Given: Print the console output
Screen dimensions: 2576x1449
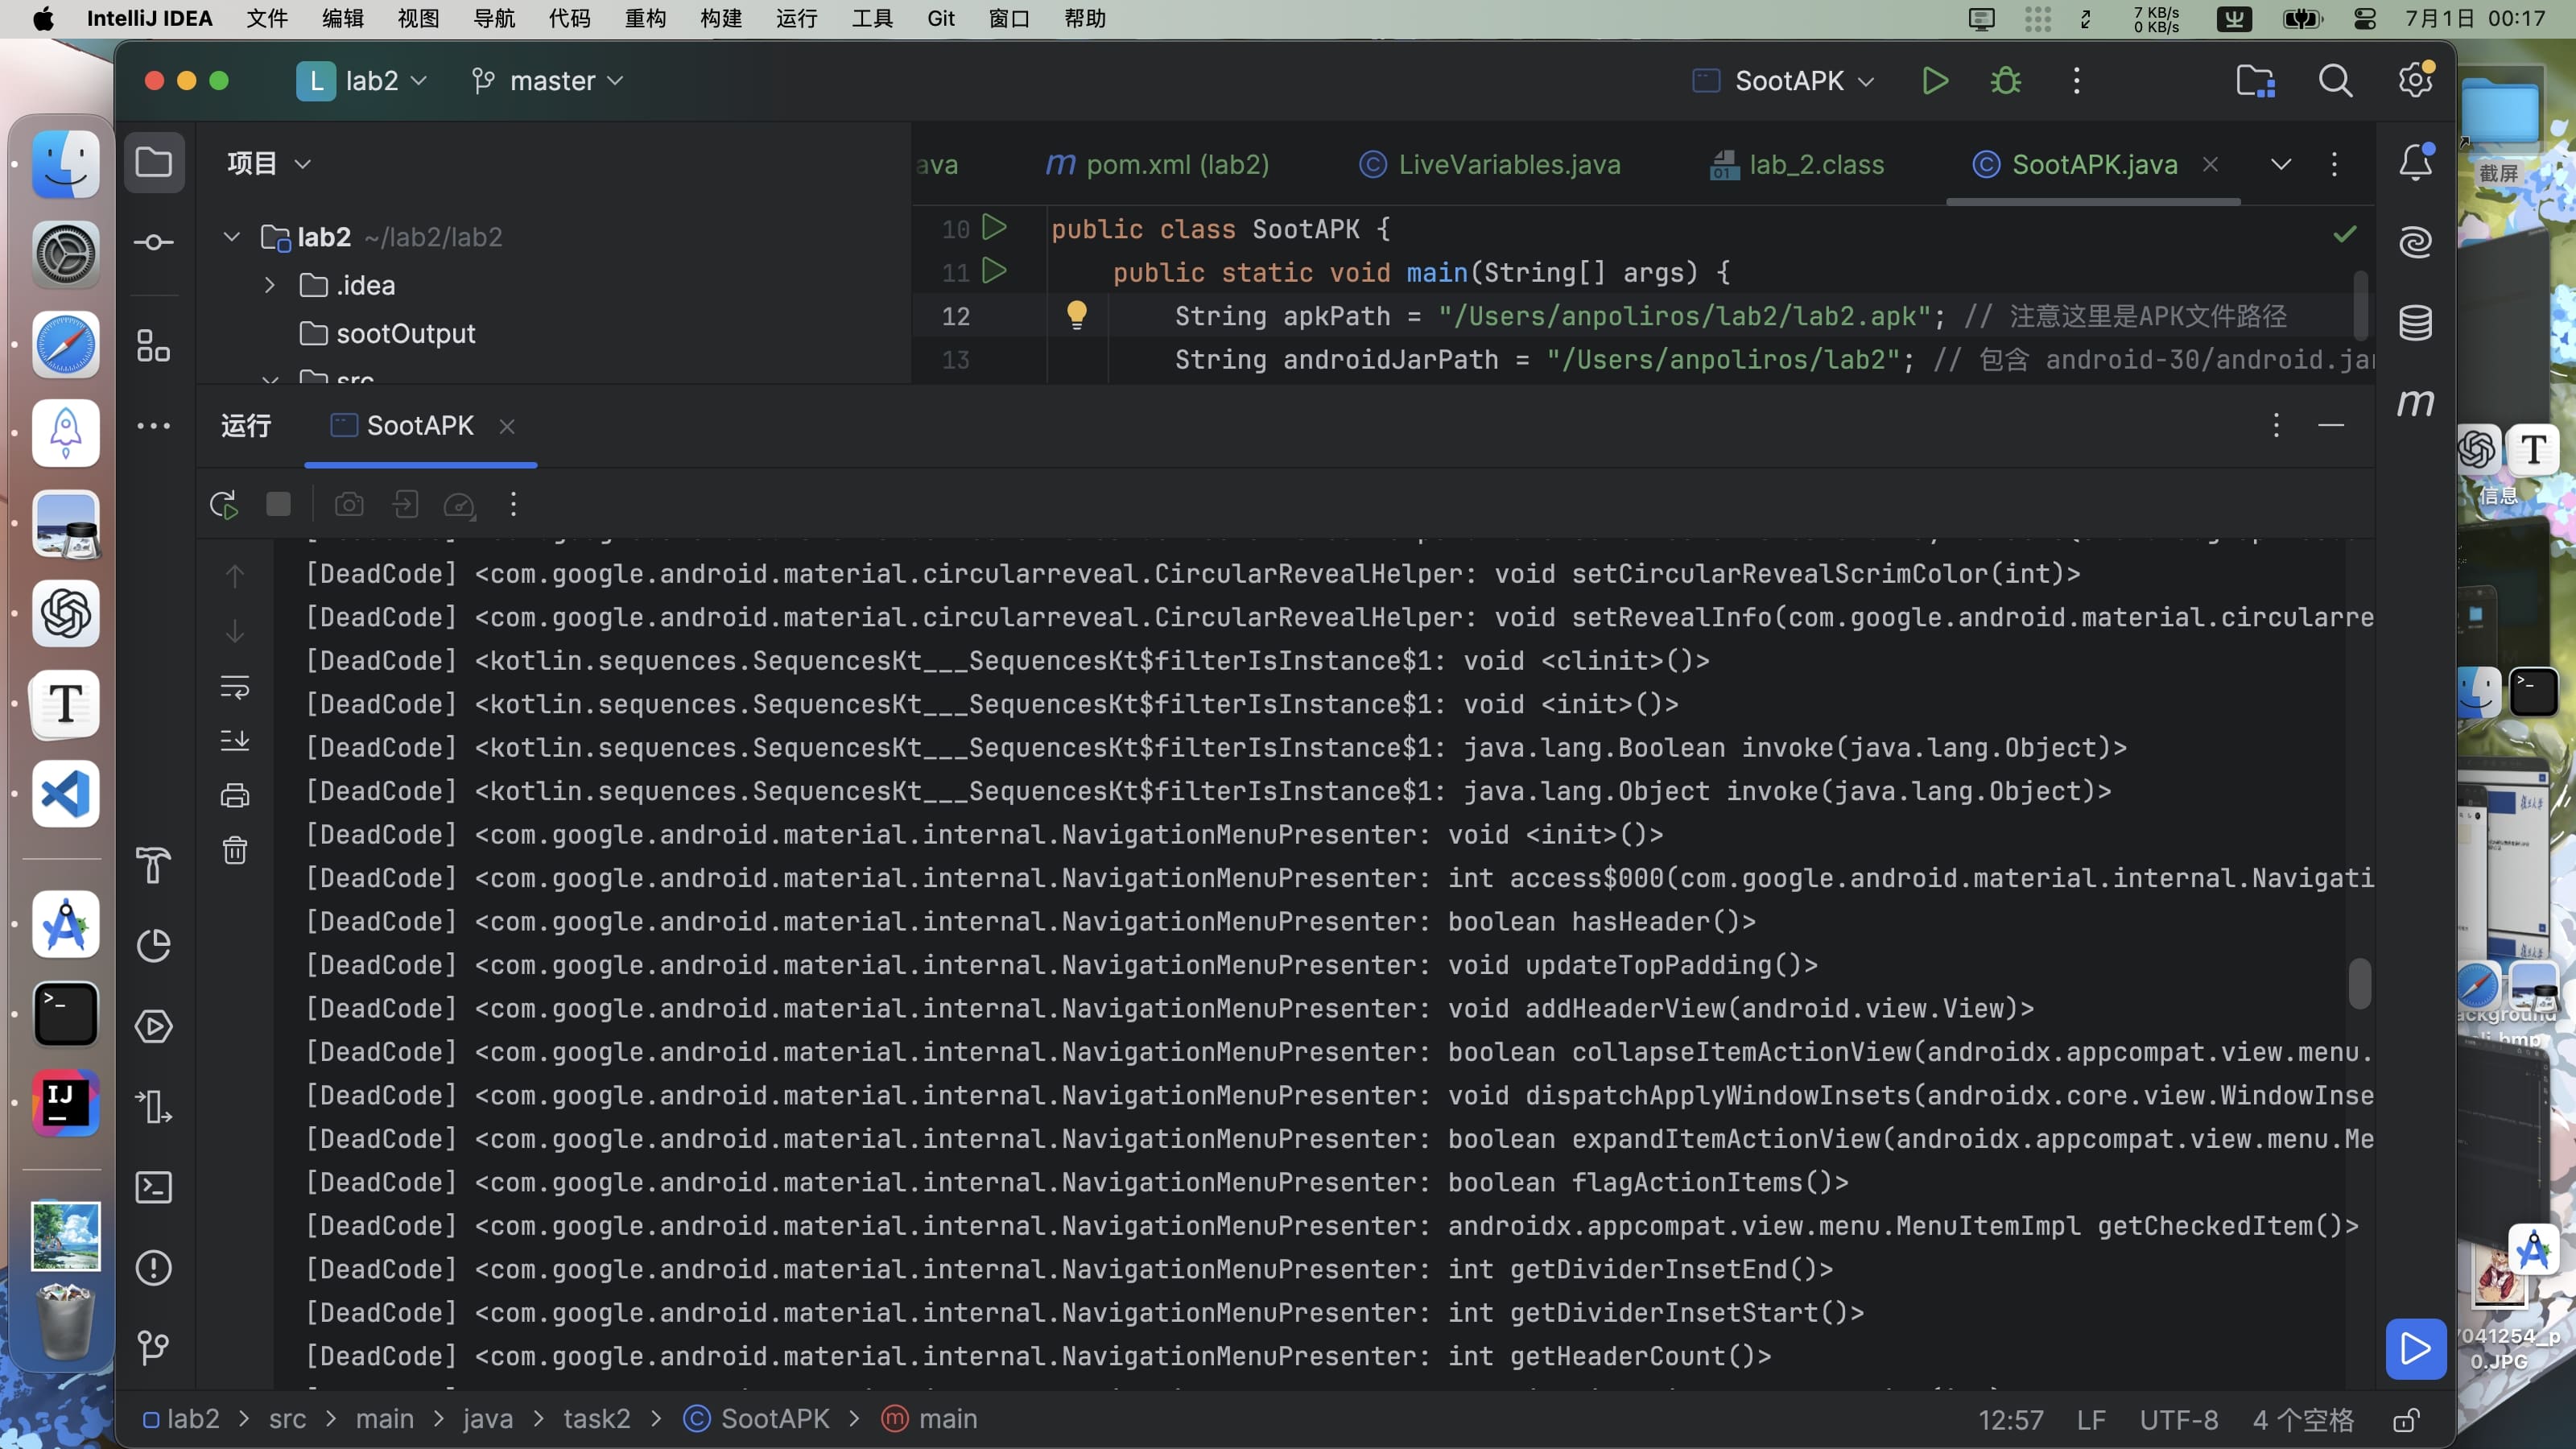Looking at the screenshot, I should [x=235, y=796].
